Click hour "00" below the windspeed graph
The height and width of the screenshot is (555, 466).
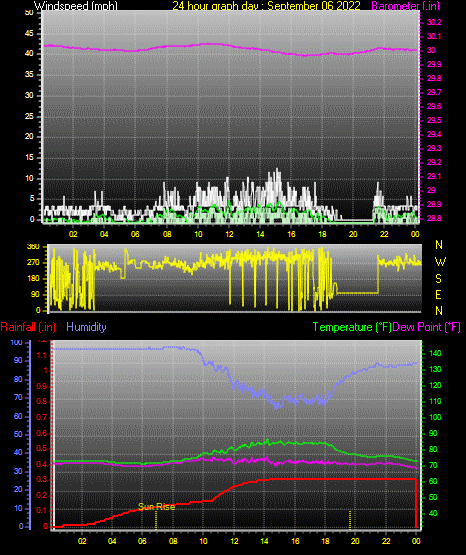(x=415, y=234)
